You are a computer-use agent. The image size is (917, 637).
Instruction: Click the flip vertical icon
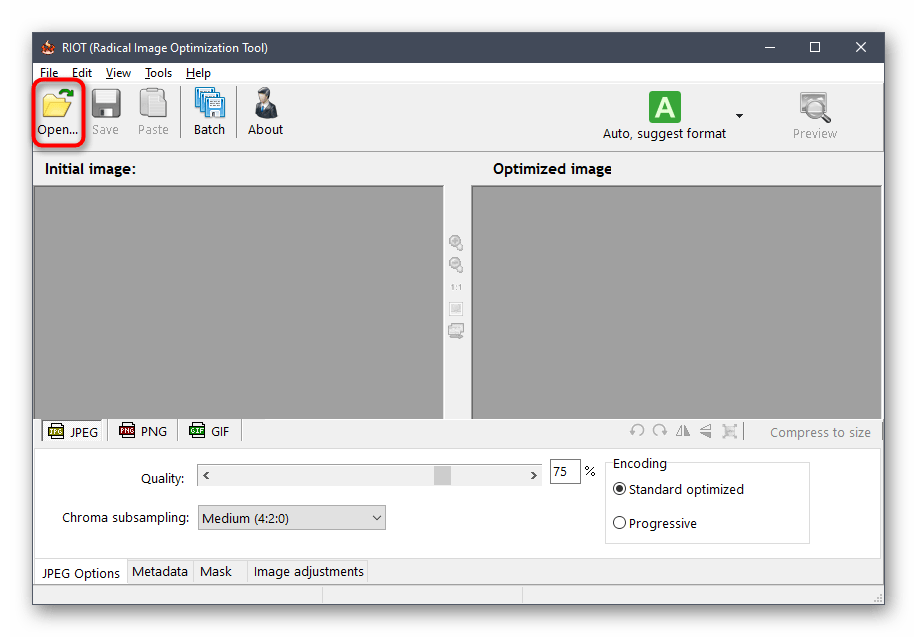coord(706,431)
